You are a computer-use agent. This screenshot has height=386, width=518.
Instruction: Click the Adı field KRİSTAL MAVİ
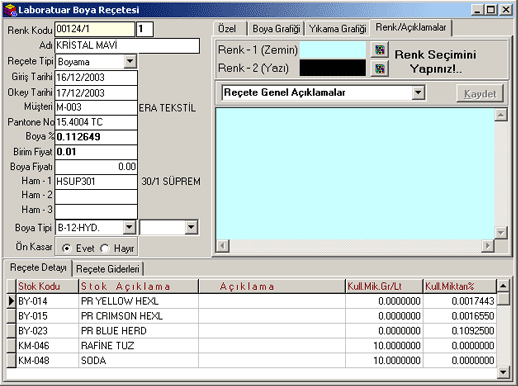pyautogui.click(x=127, y=46)
